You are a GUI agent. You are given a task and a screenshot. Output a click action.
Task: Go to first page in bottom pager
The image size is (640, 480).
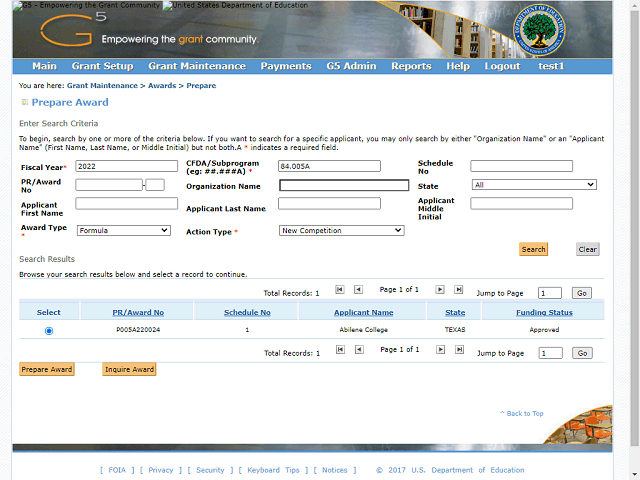[340, 349]
